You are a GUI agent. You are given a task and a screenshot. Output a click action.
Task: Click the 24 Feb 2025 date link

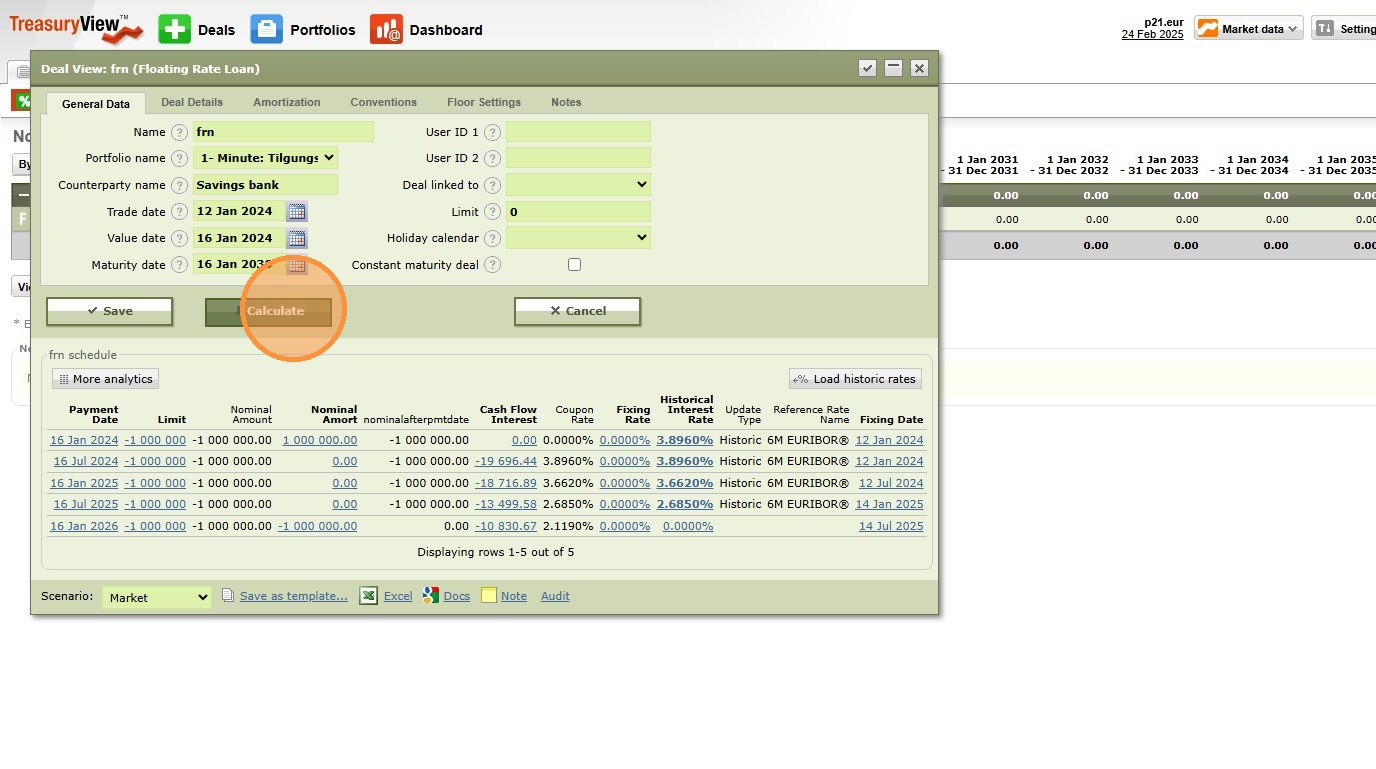(x=1152, y=34)
